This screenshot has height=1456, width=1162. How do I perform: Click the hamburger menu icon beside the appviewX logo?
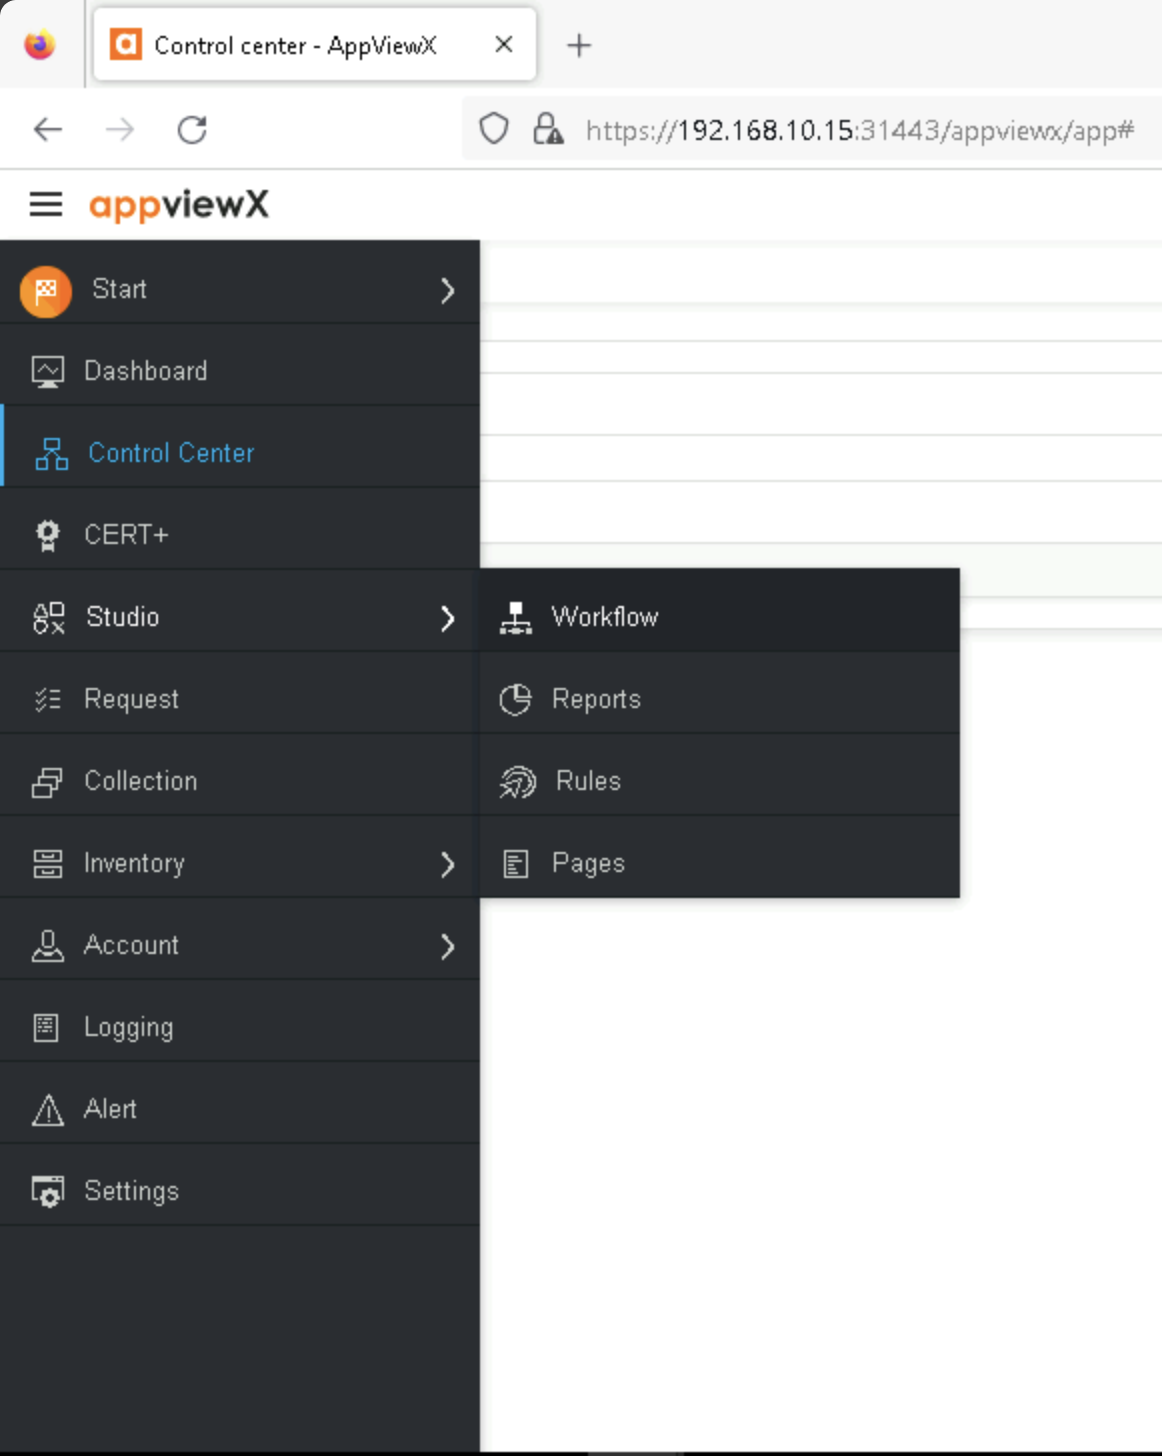[46, 205]
